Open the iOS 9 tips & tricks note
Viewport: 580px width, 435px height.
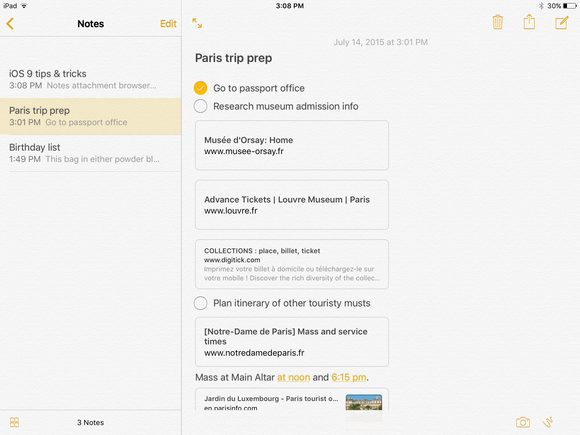coord(91,79)
